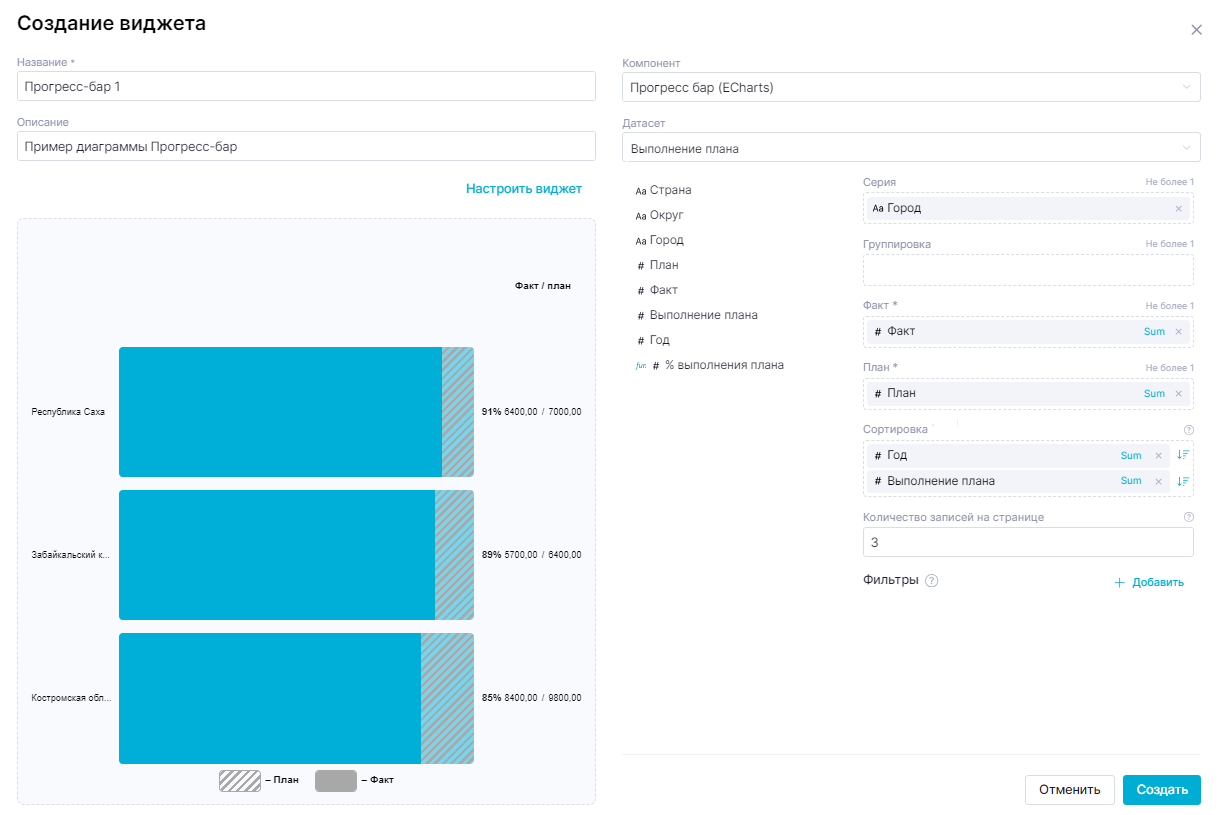Image resolution: width=1223 pixels, height=815 pixels.
Task: Expand the Датасет dropdown list
Action: coord(910,148)
